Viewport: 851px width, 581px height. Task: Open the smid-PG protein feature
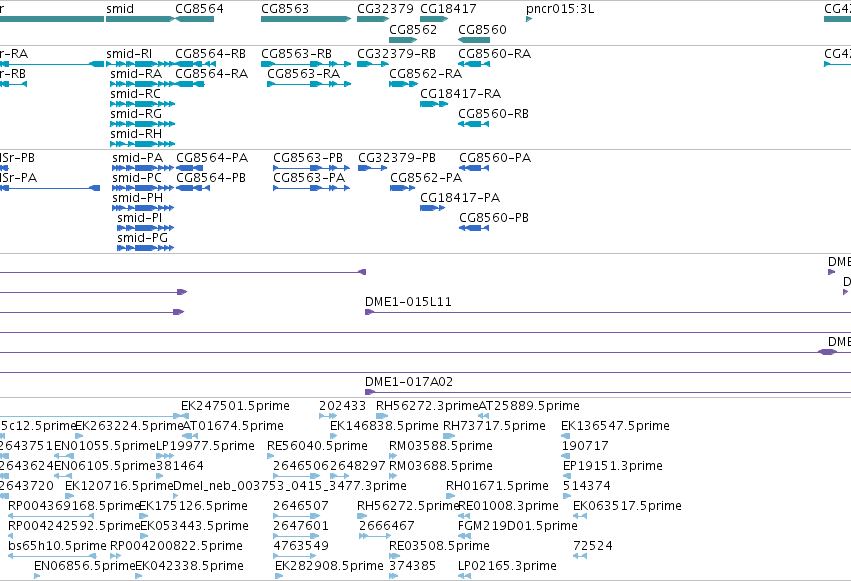(x=145, y=248)
